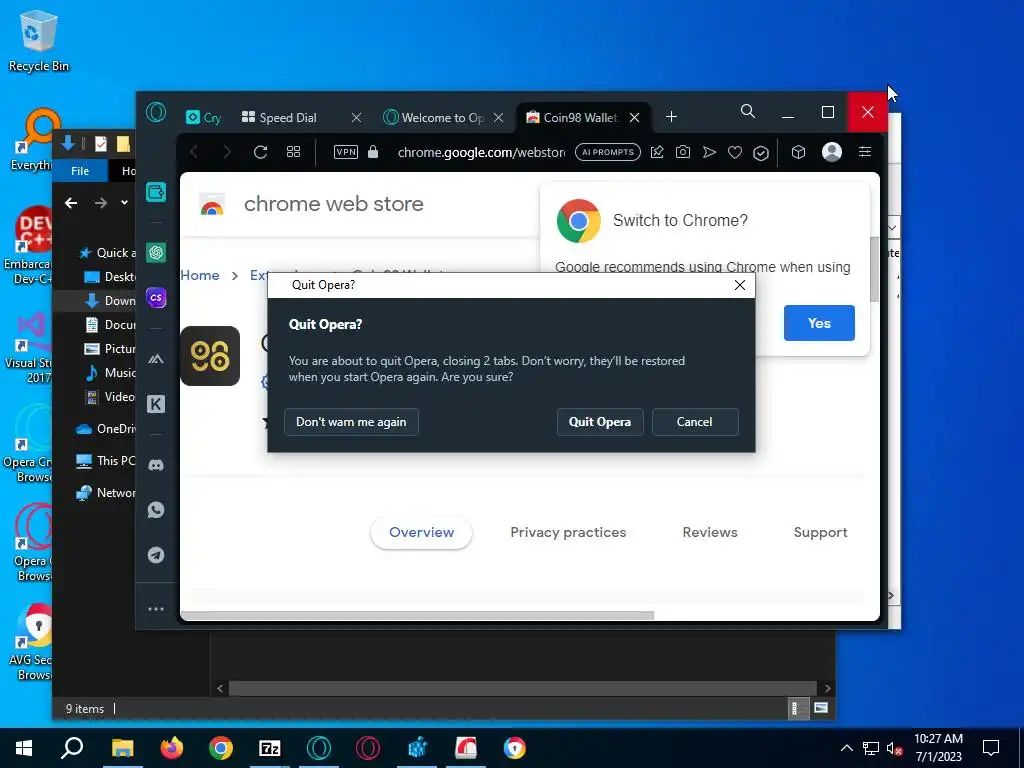Screen dimensions: 1024x768
Task: Click the Opera logo menu icon
Action: pos(156,113)
